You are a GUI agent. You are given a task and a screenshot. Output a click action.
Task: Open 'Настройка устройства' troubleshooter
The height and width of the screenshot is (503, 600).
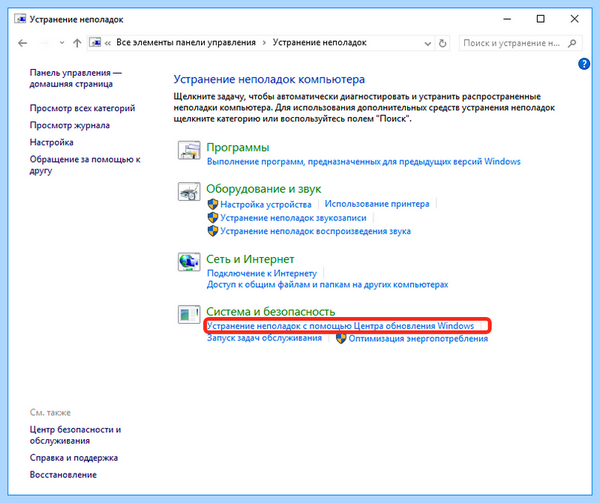pyautogui.click(x=266, y=205)
